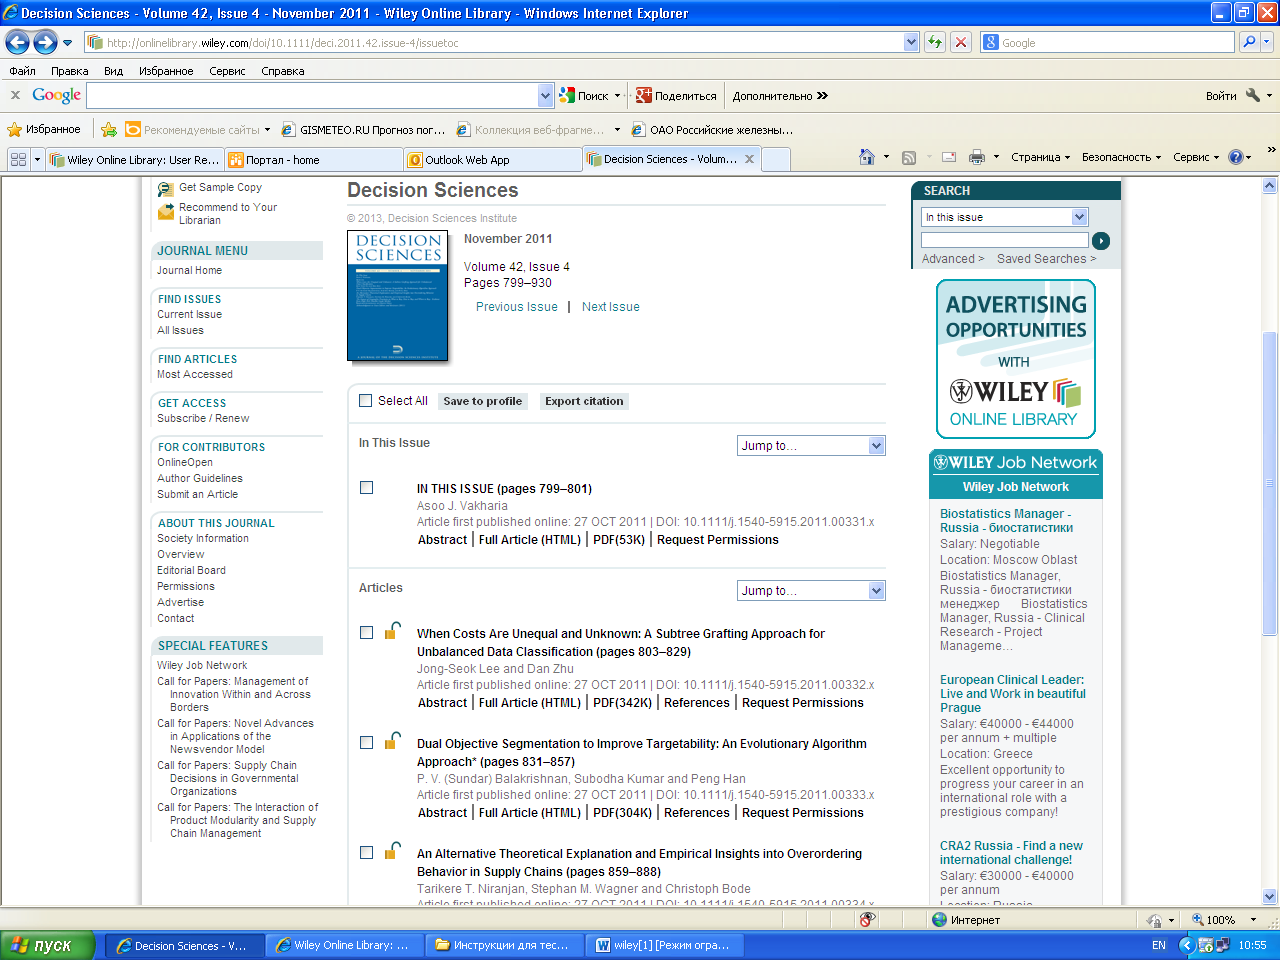Open the Избранное favorites star button
The height and width of the screenshot is (960, 1280).
pos(44,129)
